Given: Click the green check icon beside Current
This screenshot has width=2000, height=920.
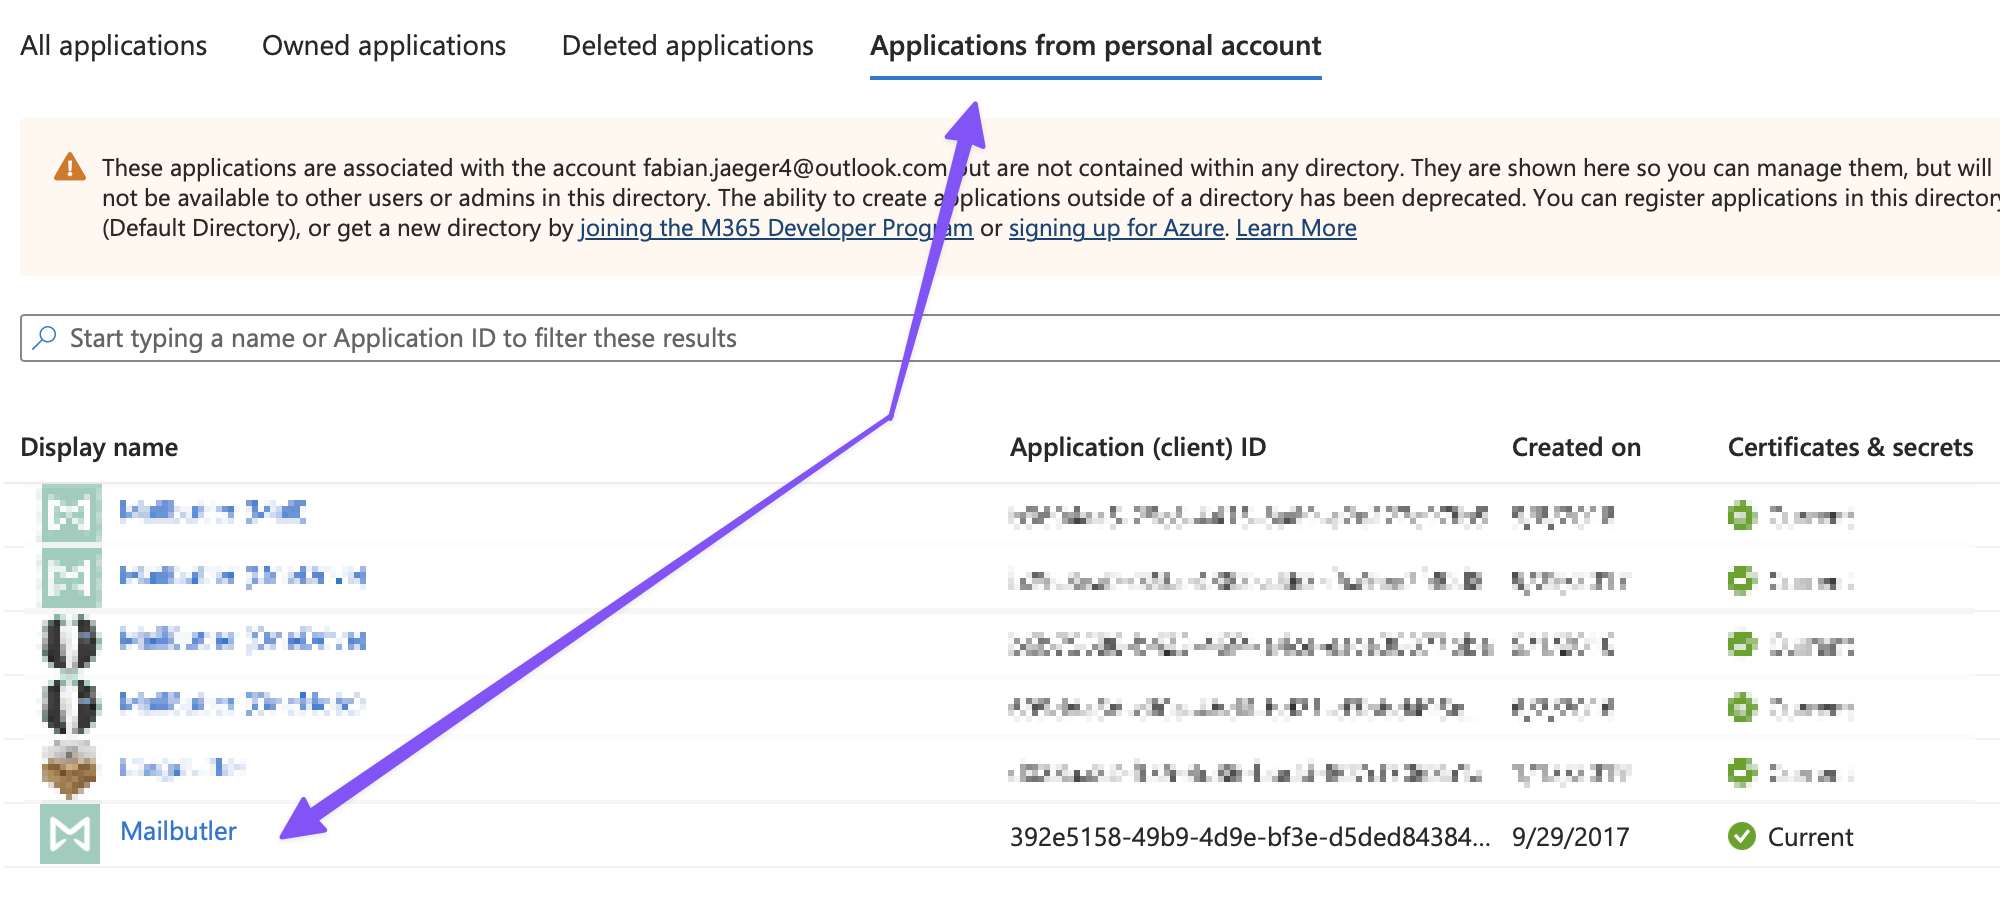Looking at the screenshot, I should 1742,836.
